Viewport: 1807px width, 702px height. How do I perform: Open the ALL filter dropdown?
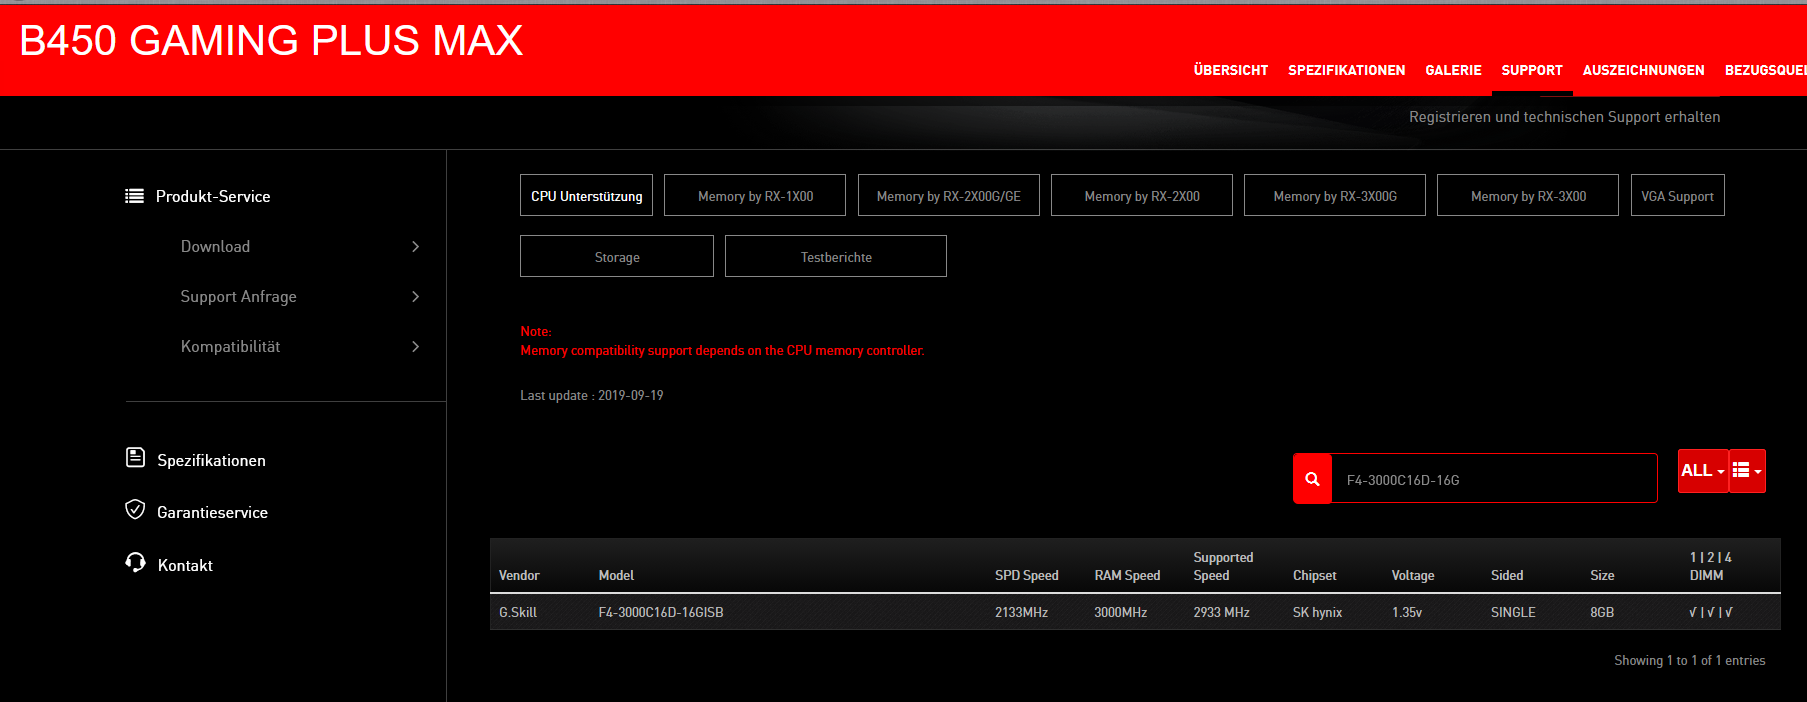point(1703,471)
